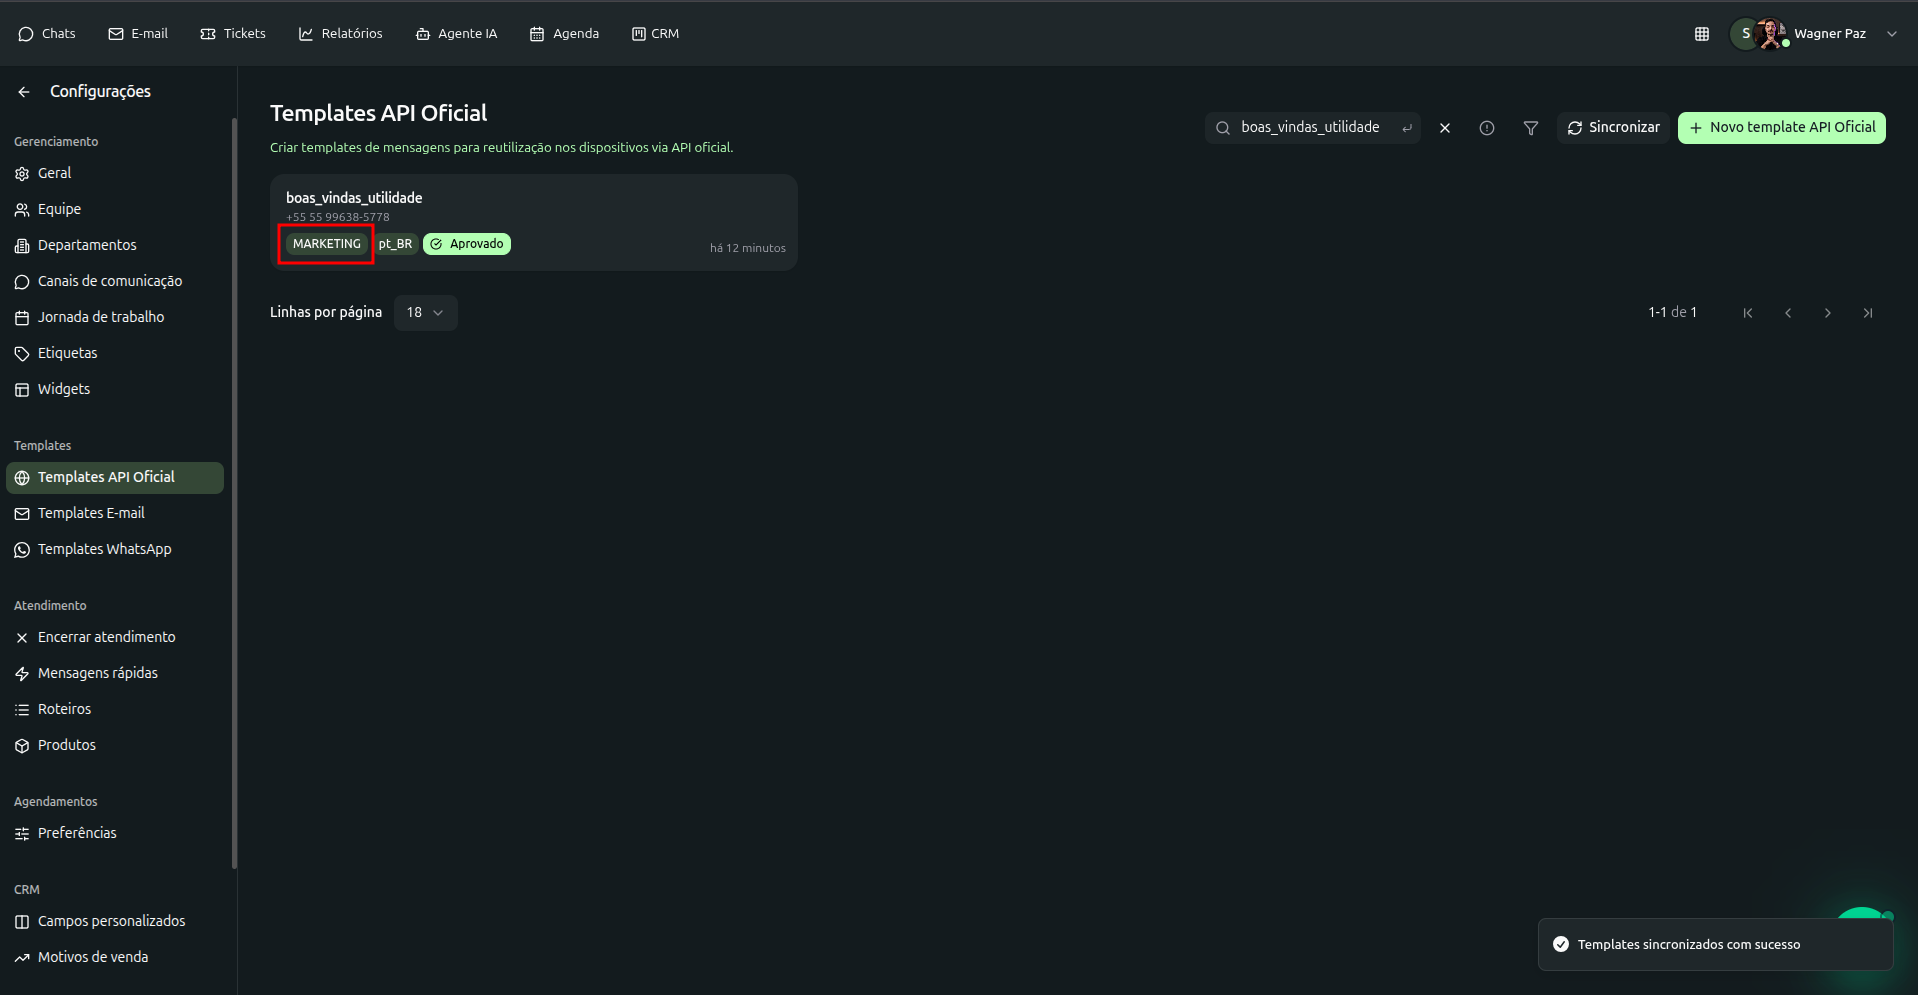Viewport: 1918px width, 995px height.
Task: Expand the Wagner Paz user menu chevron
Action: tap(1891, 34)
